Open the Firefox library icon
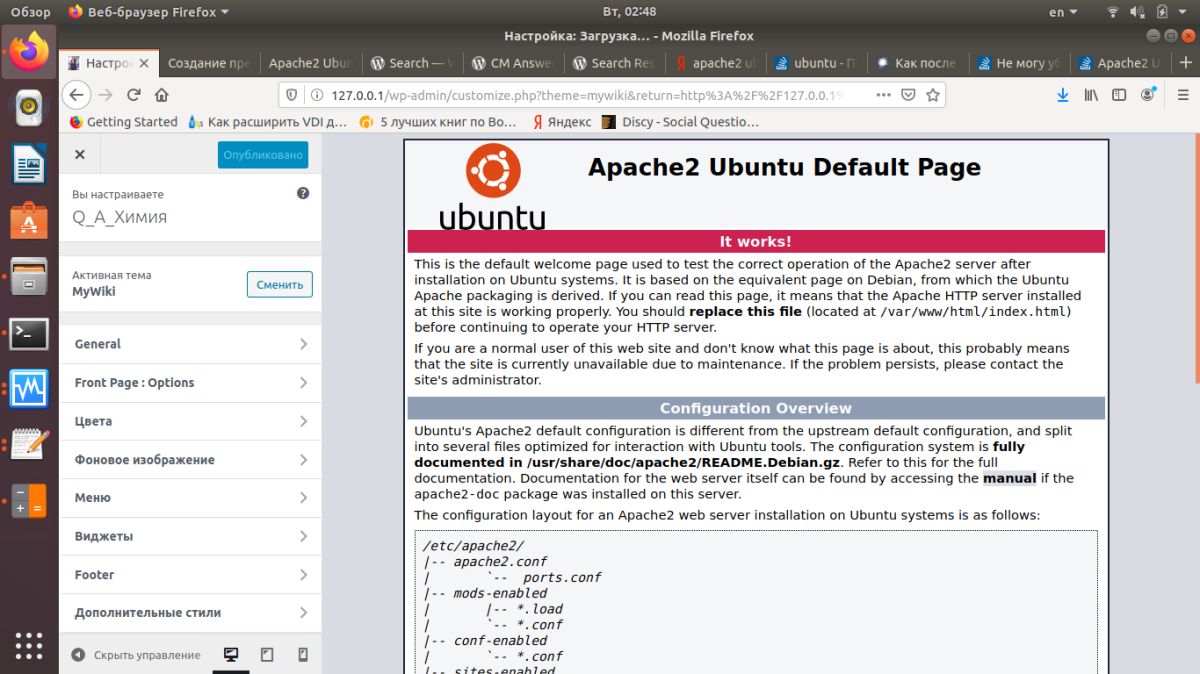Screen dimensions: 1200x674 1092,95
